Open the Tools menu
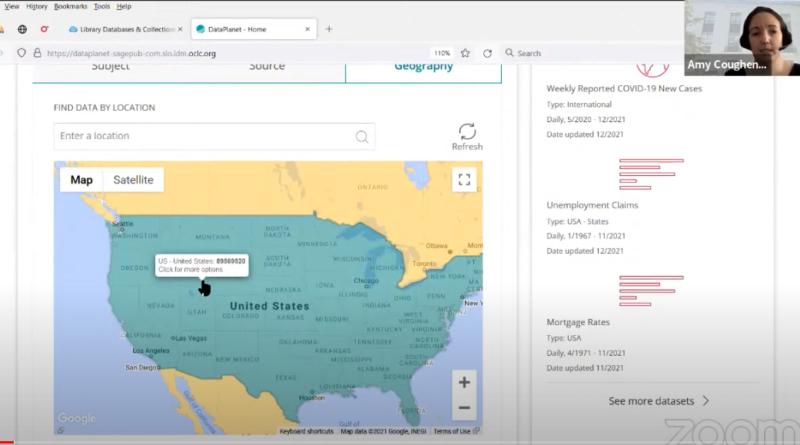Image resolution: width=800 pixels, height=445 pixels. coord(102,6)
